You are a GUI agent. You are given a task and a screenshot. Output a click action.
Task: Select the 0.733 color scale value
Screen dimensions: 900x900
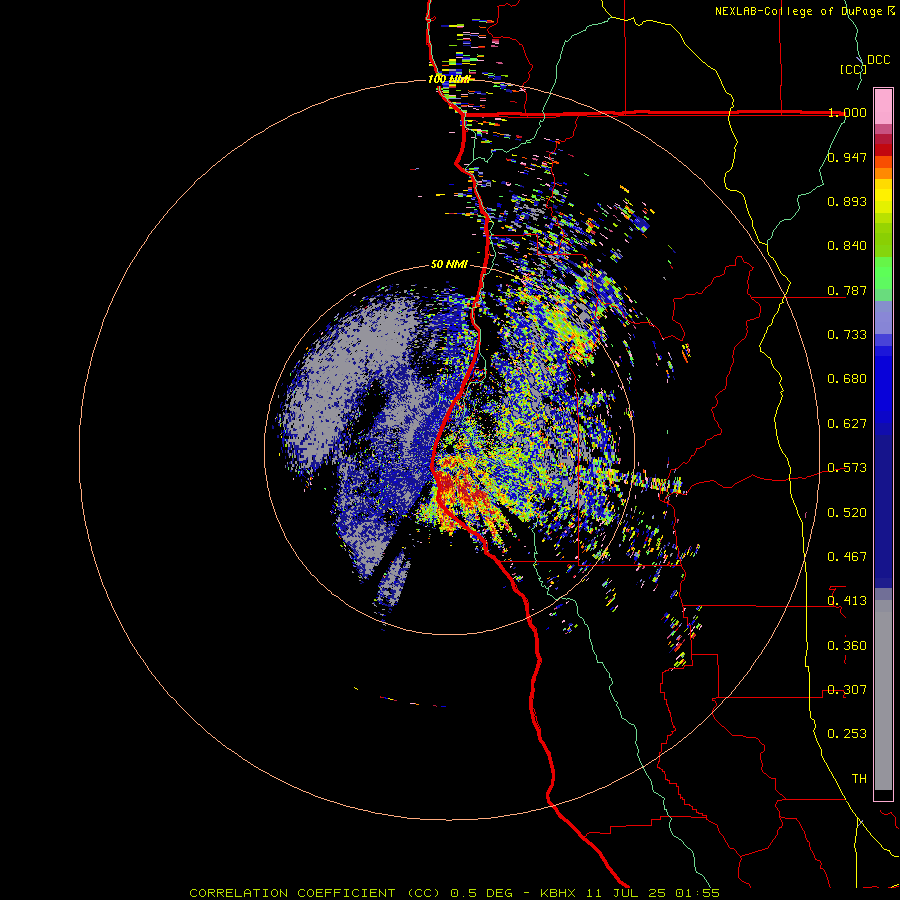847,335
